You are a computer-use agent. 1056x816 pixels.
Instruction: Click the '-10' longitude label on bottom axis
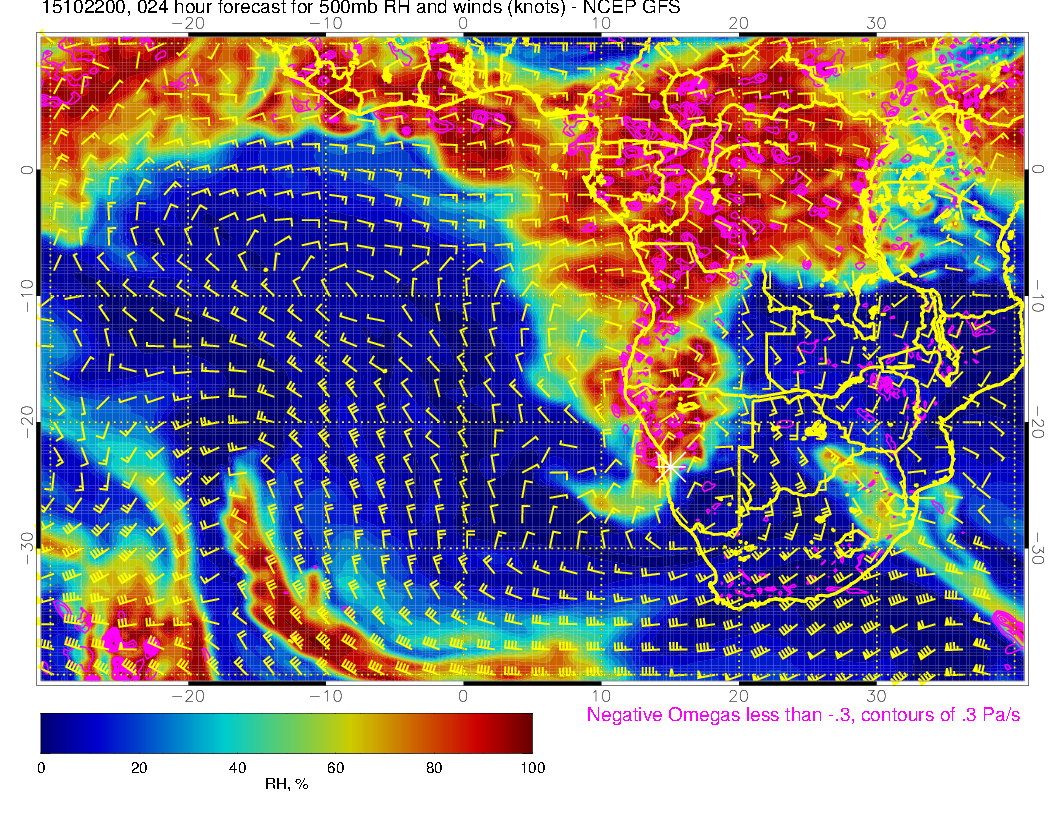coord(325,695)
